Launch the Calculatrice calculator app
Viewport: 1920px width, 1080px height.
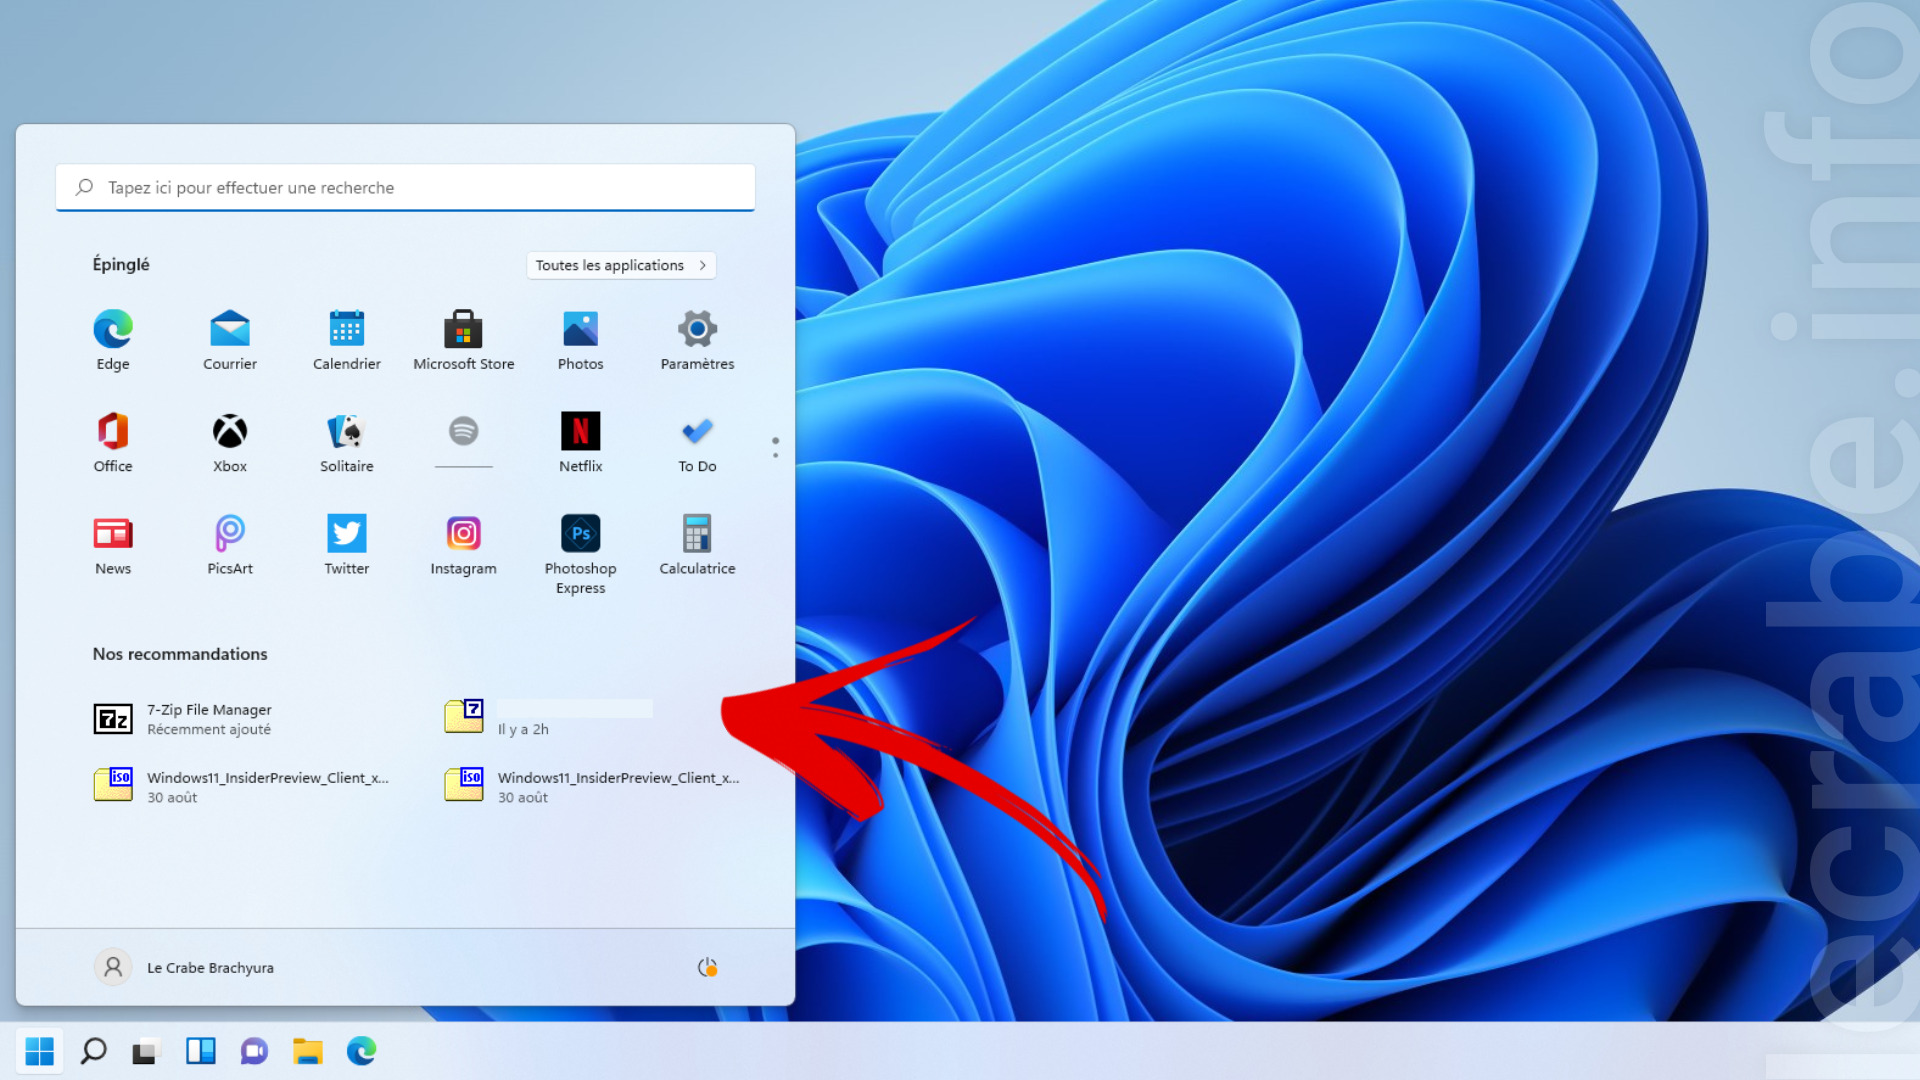pos(698,544)
